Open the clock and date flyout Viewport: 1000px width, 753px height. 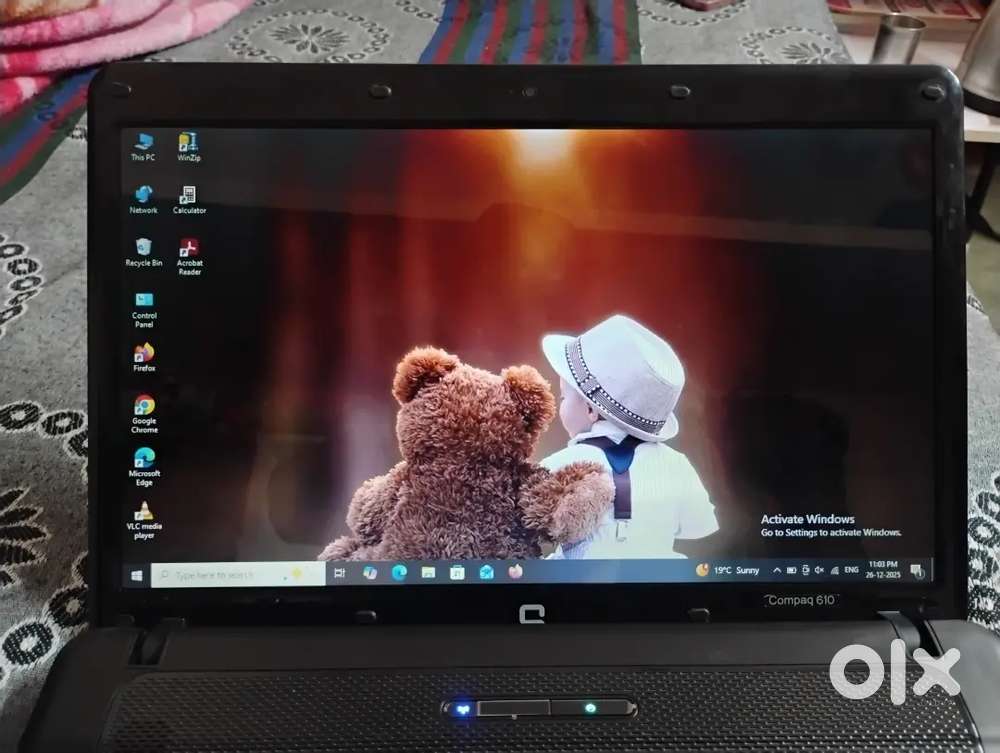point(883,570)
